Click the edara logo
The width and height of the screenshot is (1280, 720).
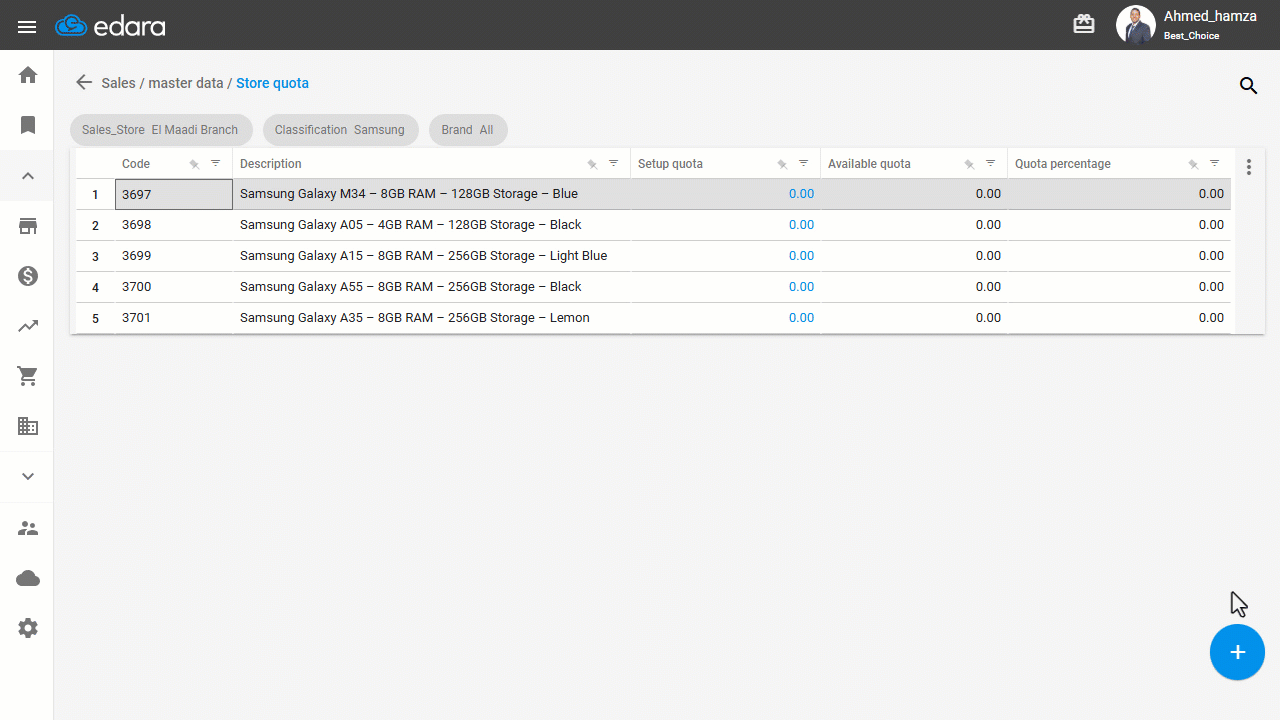tap(110, 26)
